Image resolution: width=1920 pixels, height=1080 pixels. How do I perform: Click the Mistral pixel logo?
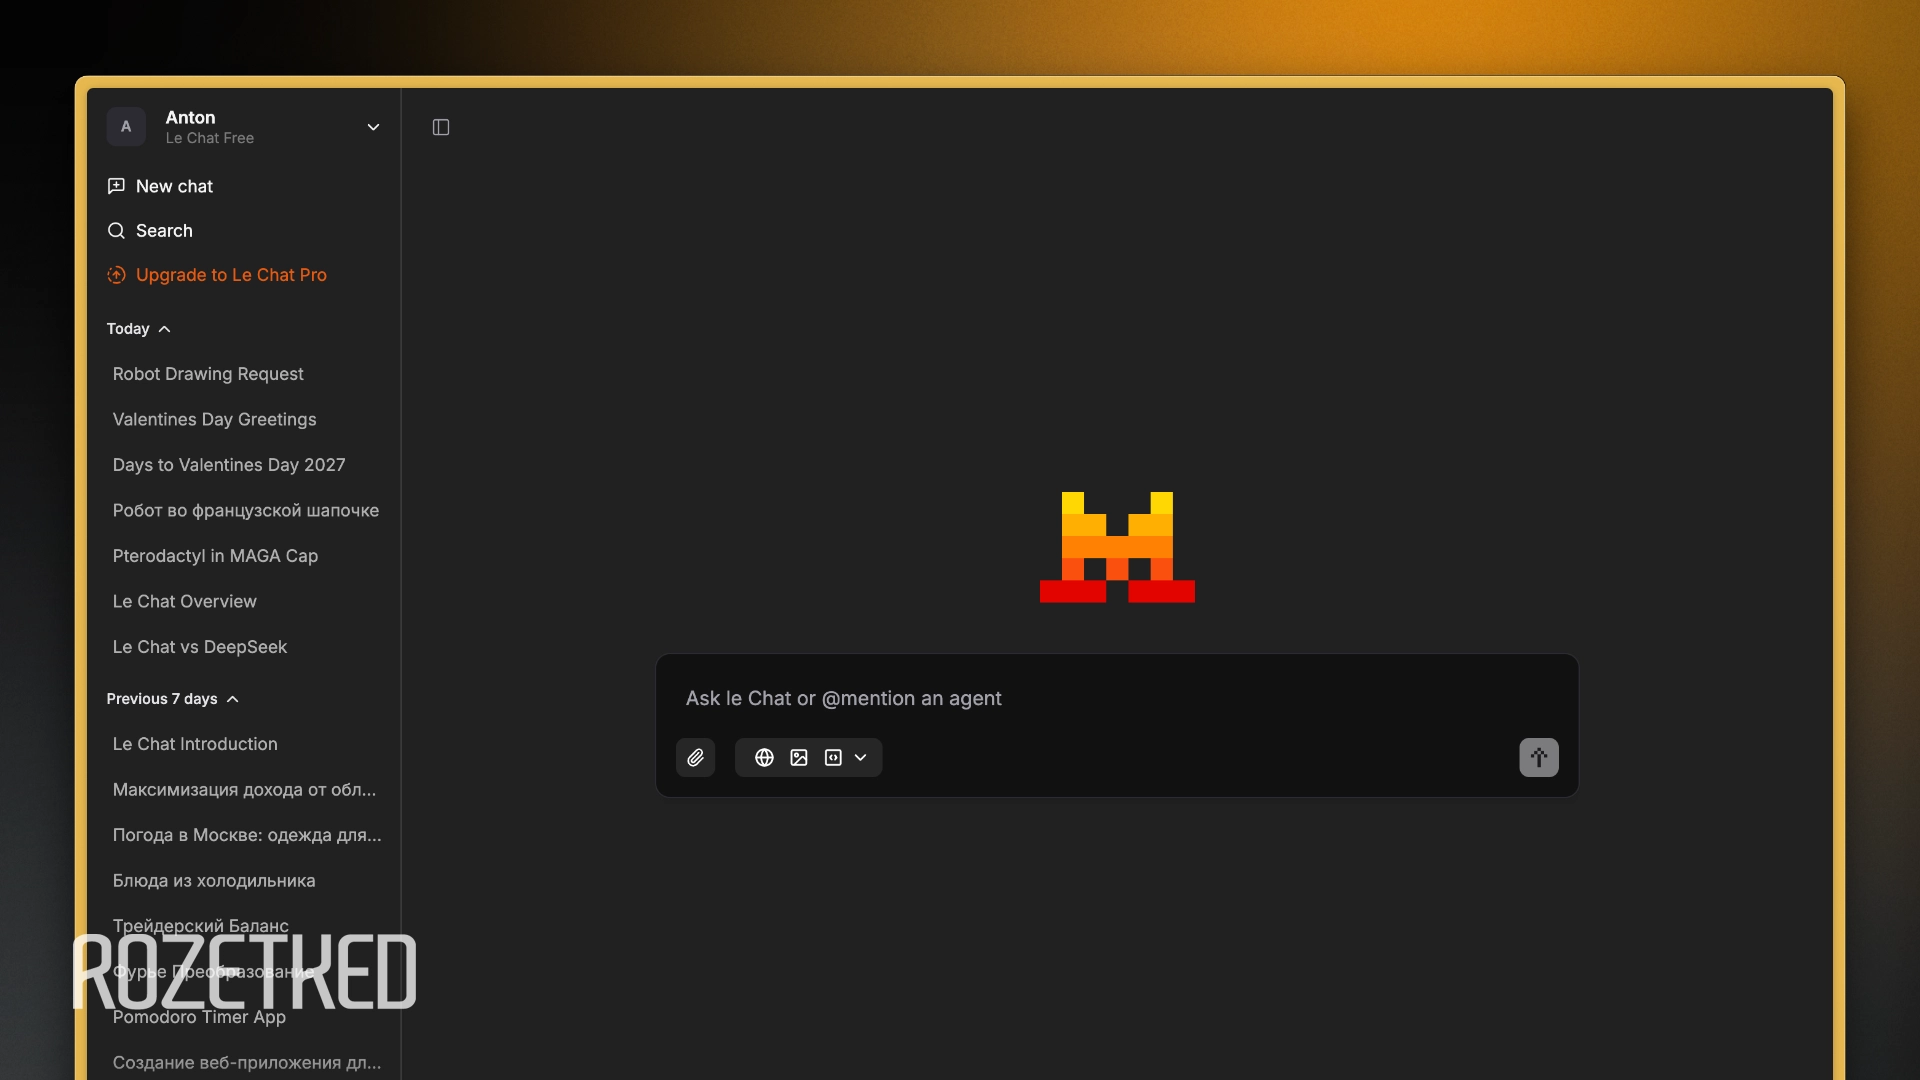pyautogui.click(x=1117, y=547)
